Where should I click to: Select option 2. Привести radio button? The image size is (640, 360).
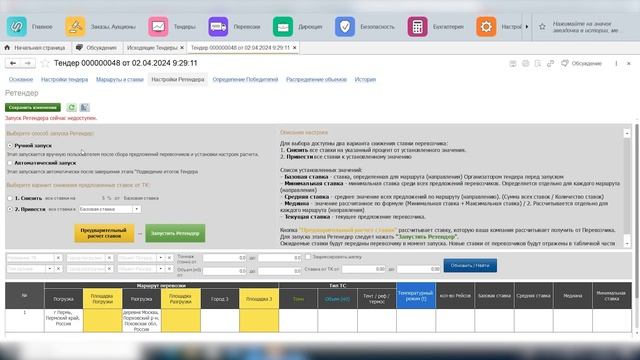click(10, 209)
